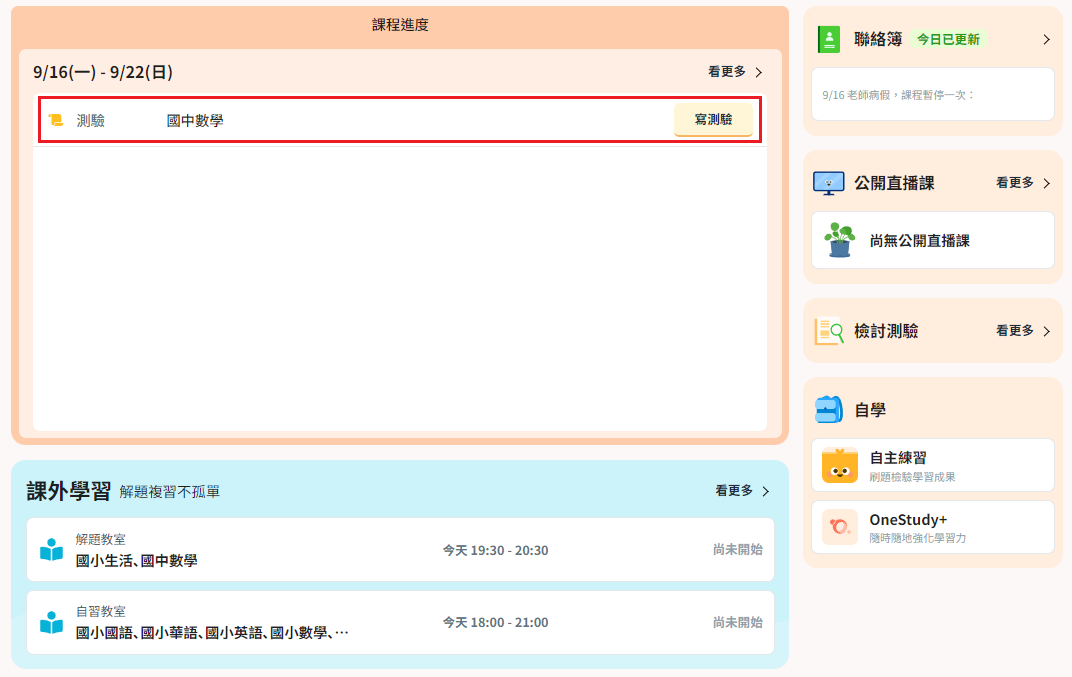1072x677 pixels.
Task: Click the 寫測驗 button for 國中數學
Action: pyautogui.click(x=713, y=120)
